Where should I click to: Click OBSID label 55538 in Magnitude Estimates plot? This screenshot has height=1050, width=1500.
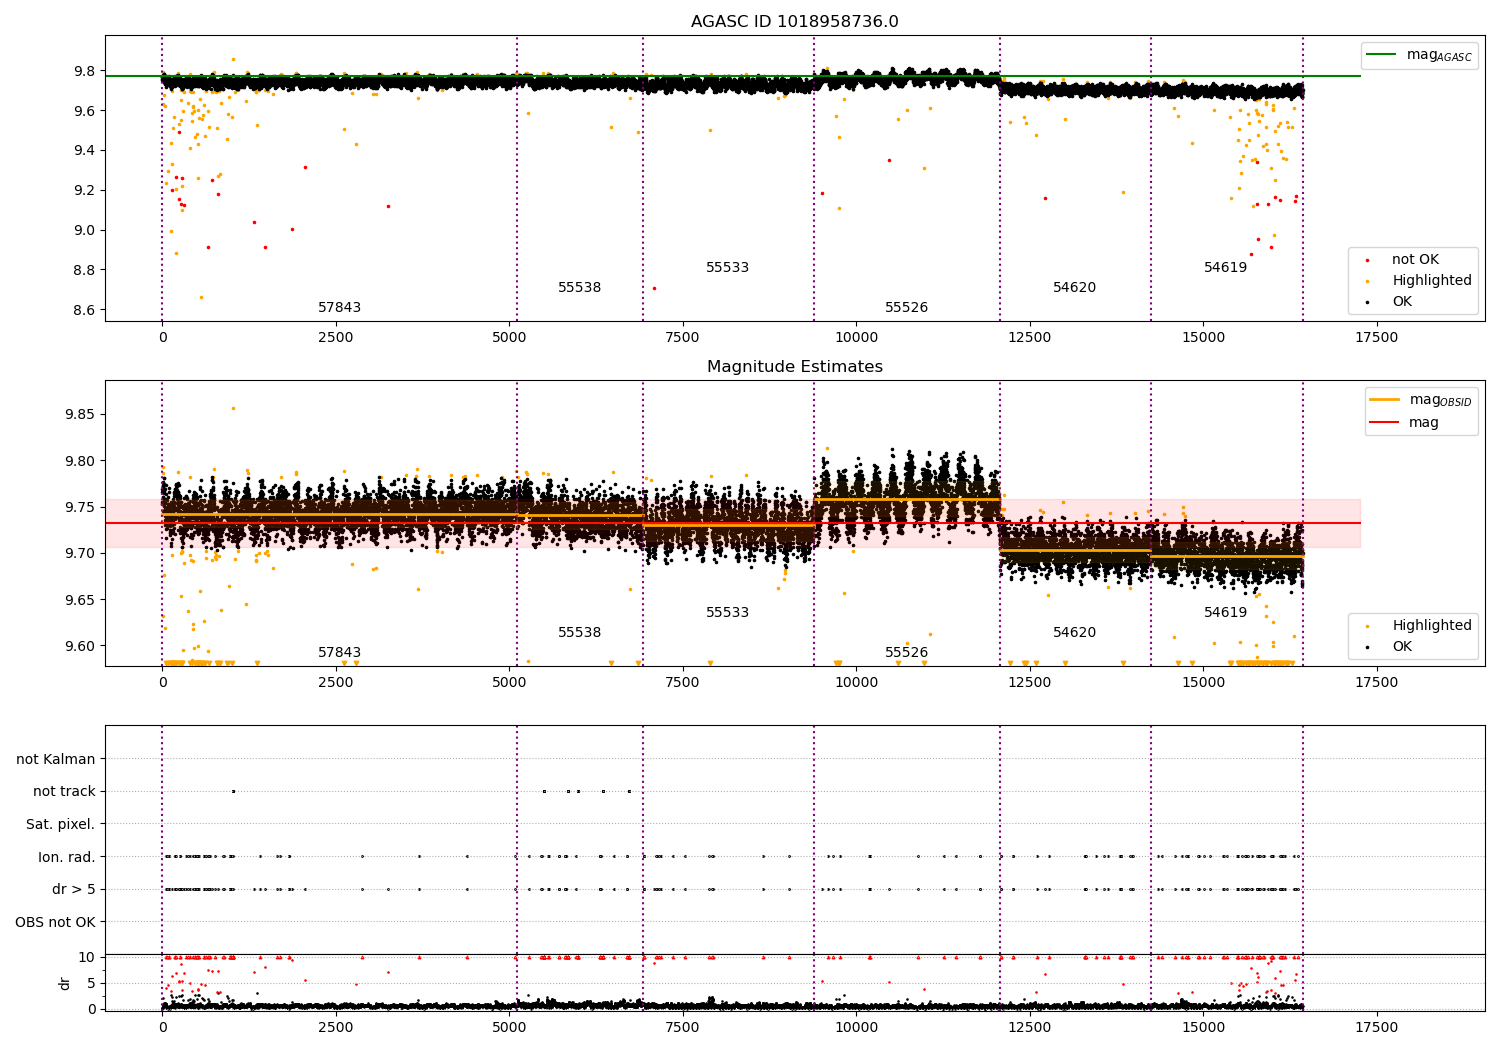pos(579,633)
